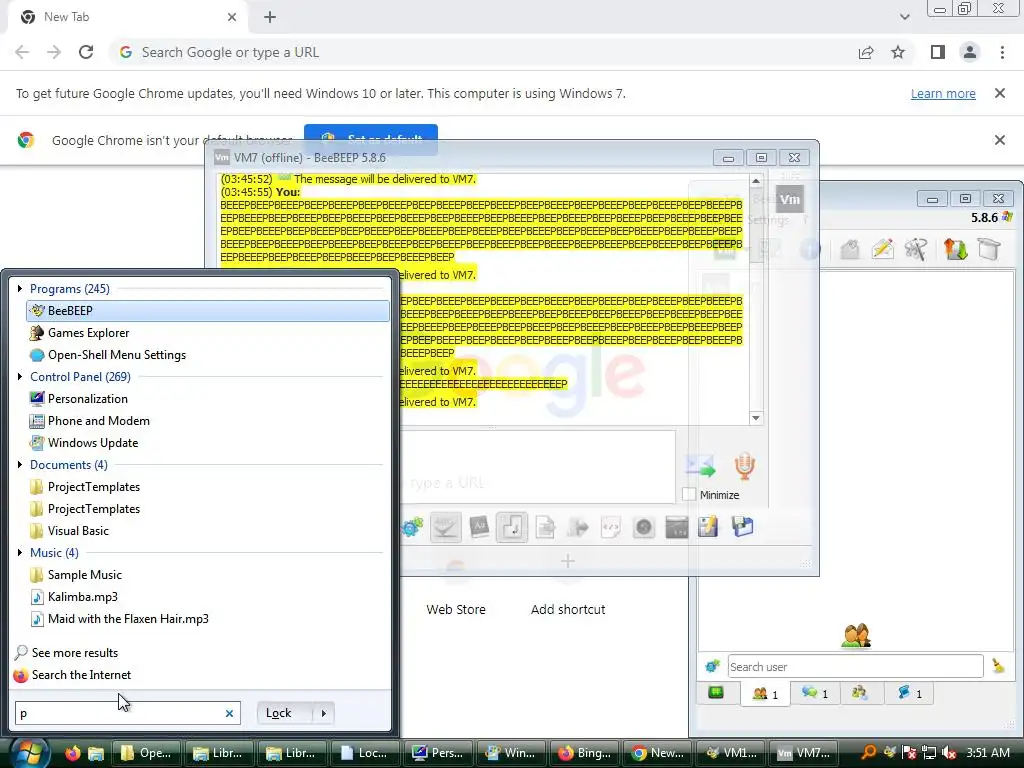Click the round gray emoticon icon in chat toolbar

pyautogui.click(x=643, y=527)
